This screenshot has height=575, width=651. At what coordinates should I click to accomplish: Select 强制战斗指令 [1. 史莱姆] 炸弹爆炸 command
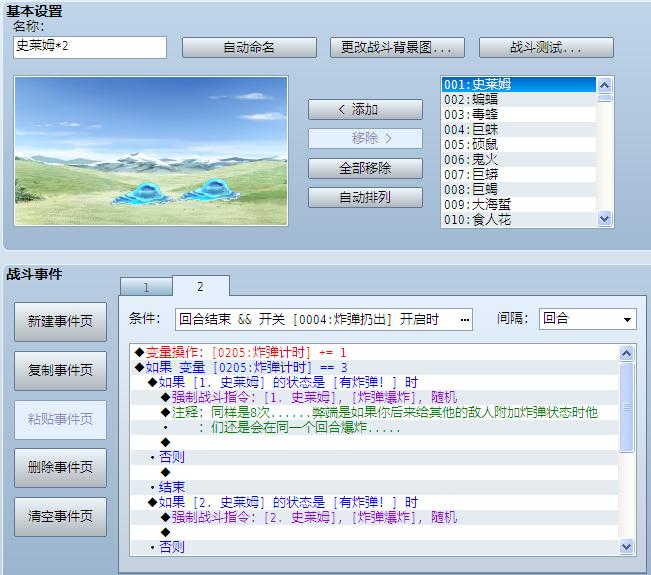click(x=375, y=398)
